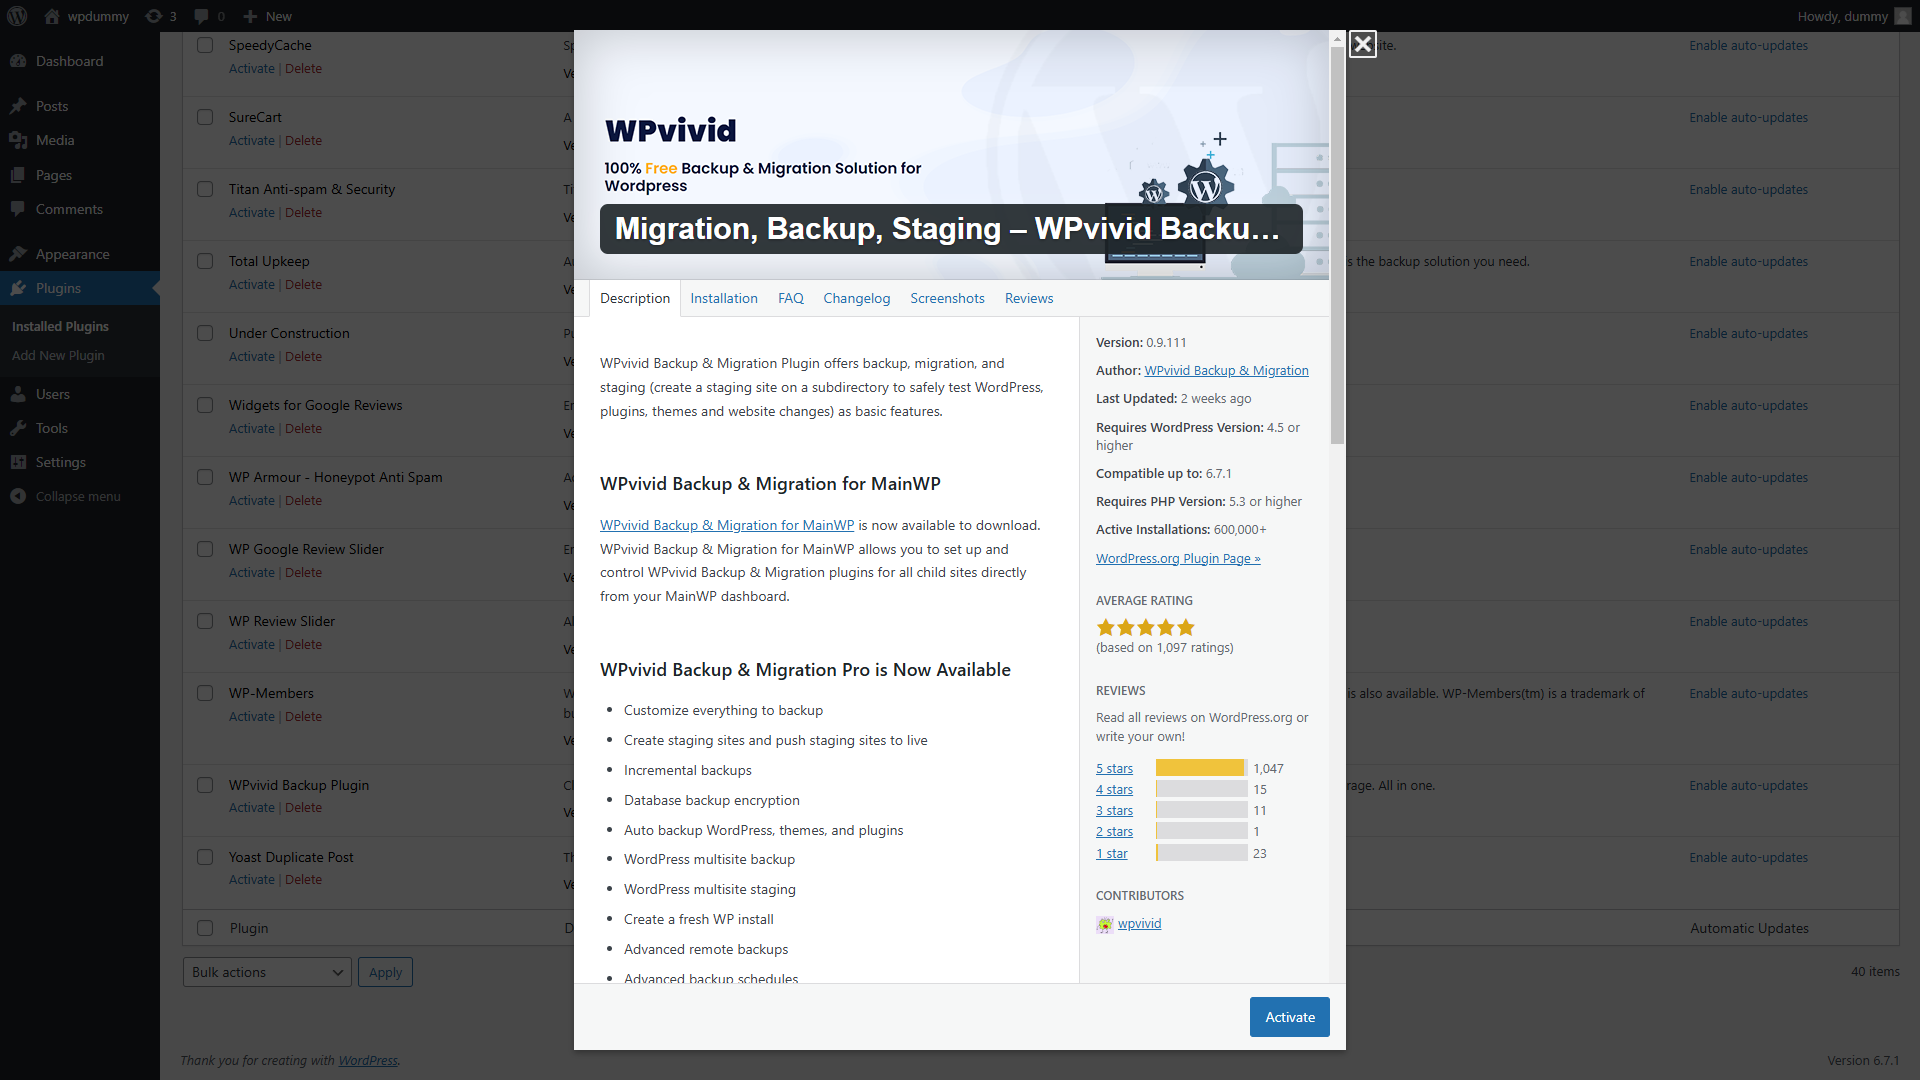
Task: Click the 4 stars rating bar
Action: click(x=1202, y=789)
